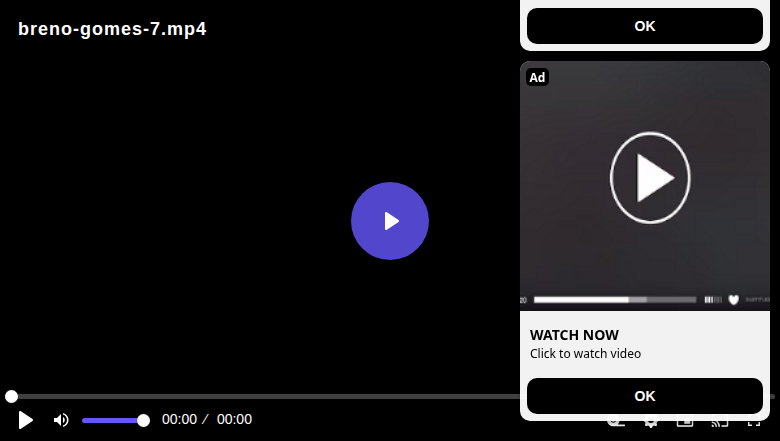The height and width of the screenshot is (441, 780).
Task: Click the white circled play icon in the ad
Action: [650, 177]
